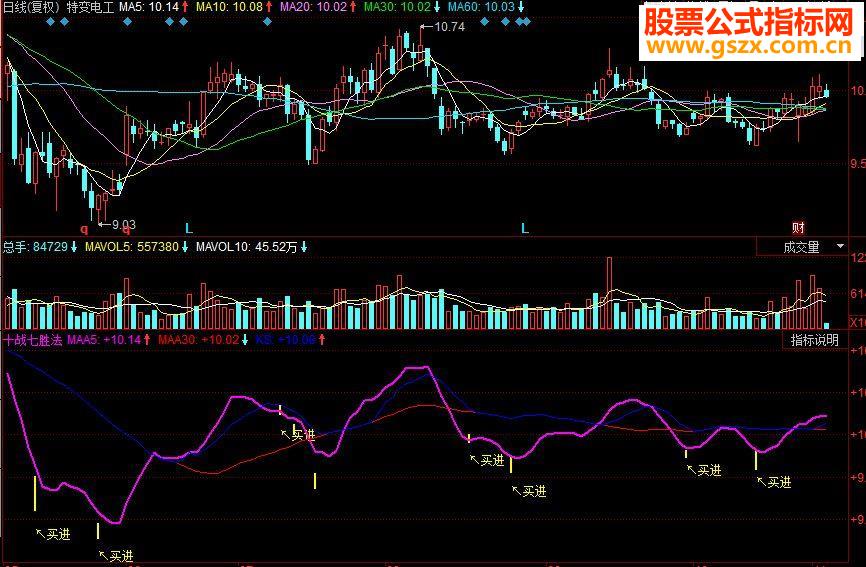Click the red up arrow after MA5
Screen dimensions: 866x567
click(x=185, y=7)
